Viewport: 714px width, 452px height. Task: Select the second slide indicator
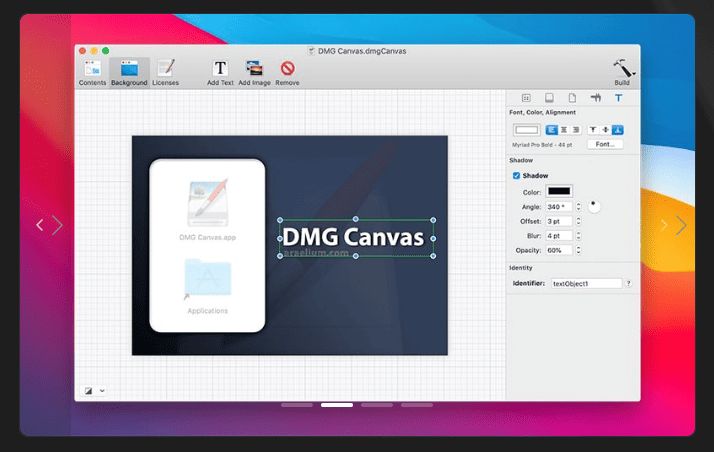point(337,405)
